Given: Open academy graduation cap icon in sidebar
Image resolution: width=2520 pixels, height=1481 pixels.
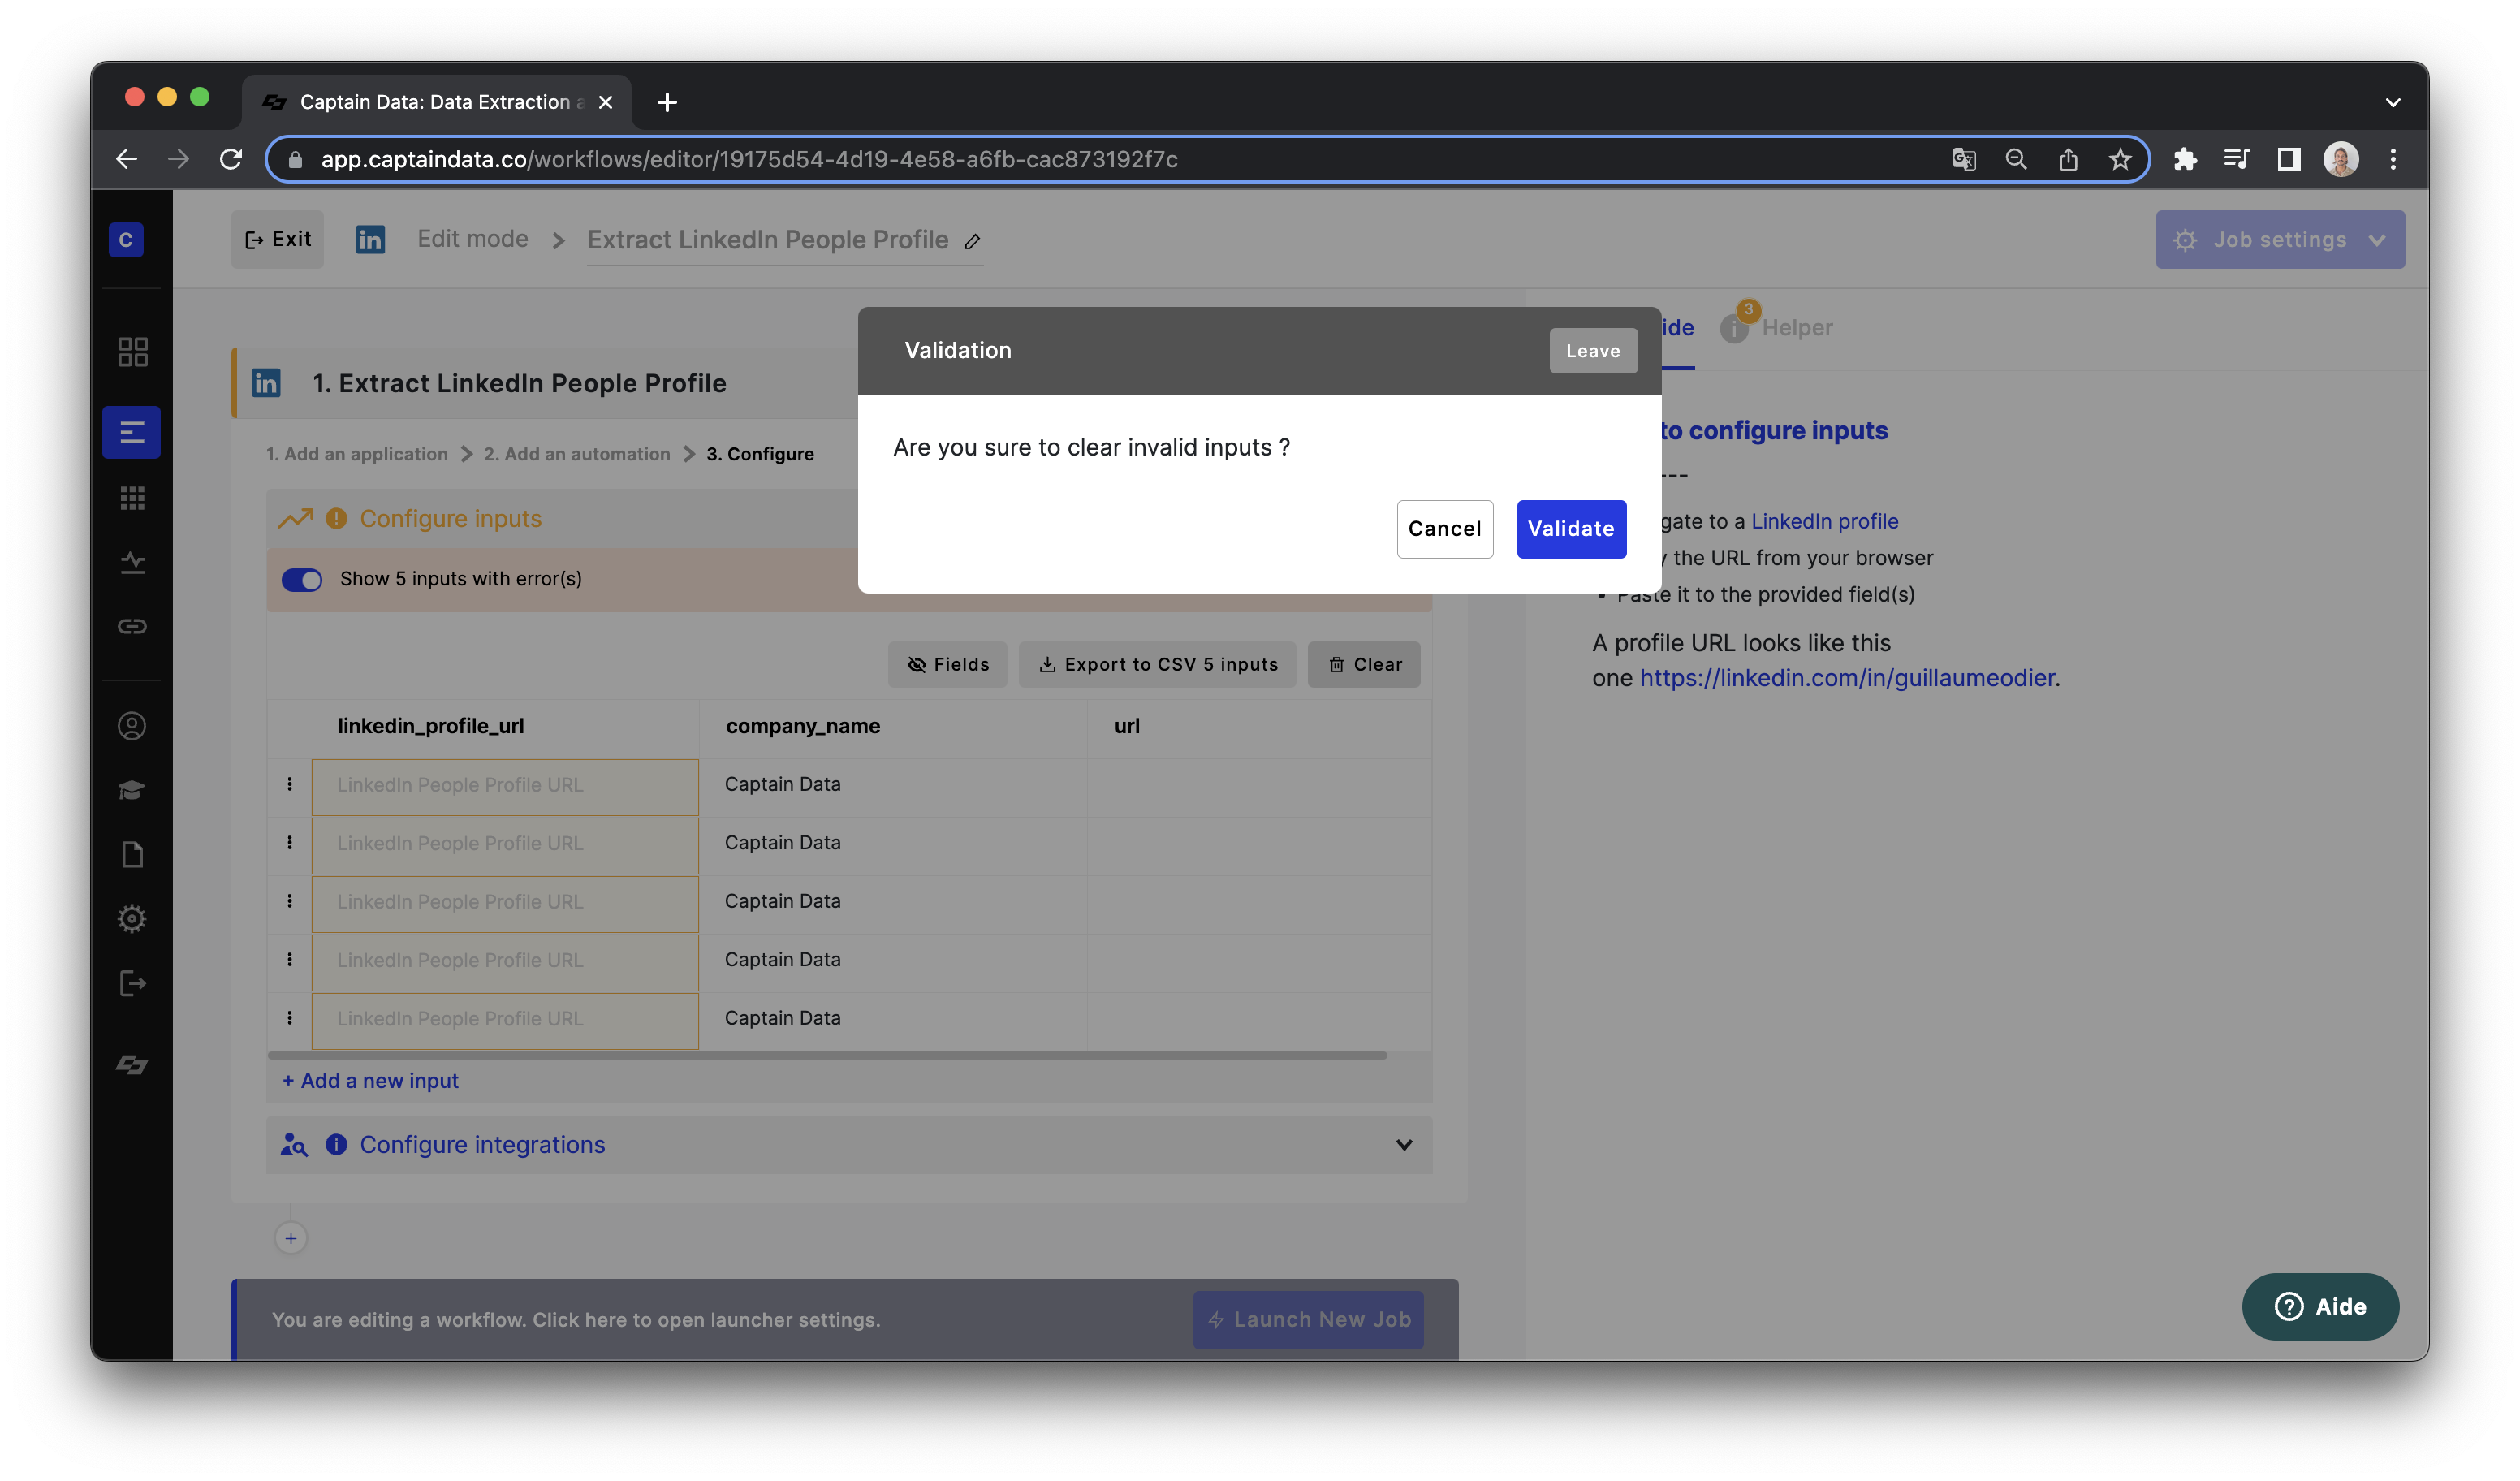Looking at the screenshot, I should 132,790.
